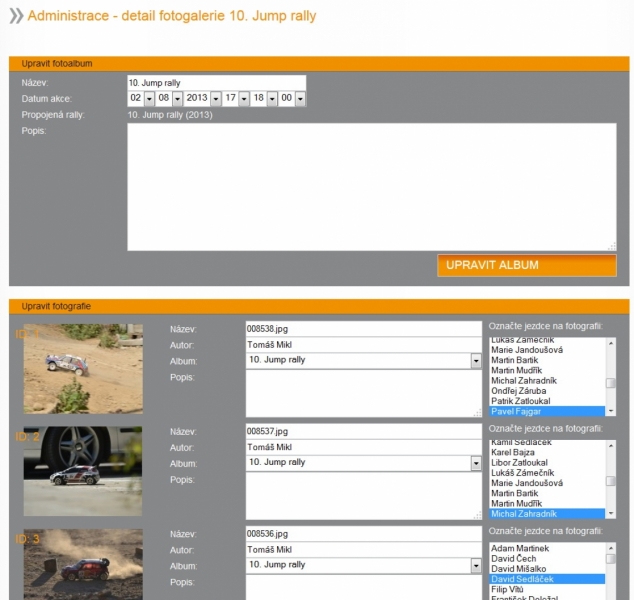This screenshot has height=600, width=634.
Task: Click scrollbar thumb of photo 1 rider list
Action: [611, 383]
